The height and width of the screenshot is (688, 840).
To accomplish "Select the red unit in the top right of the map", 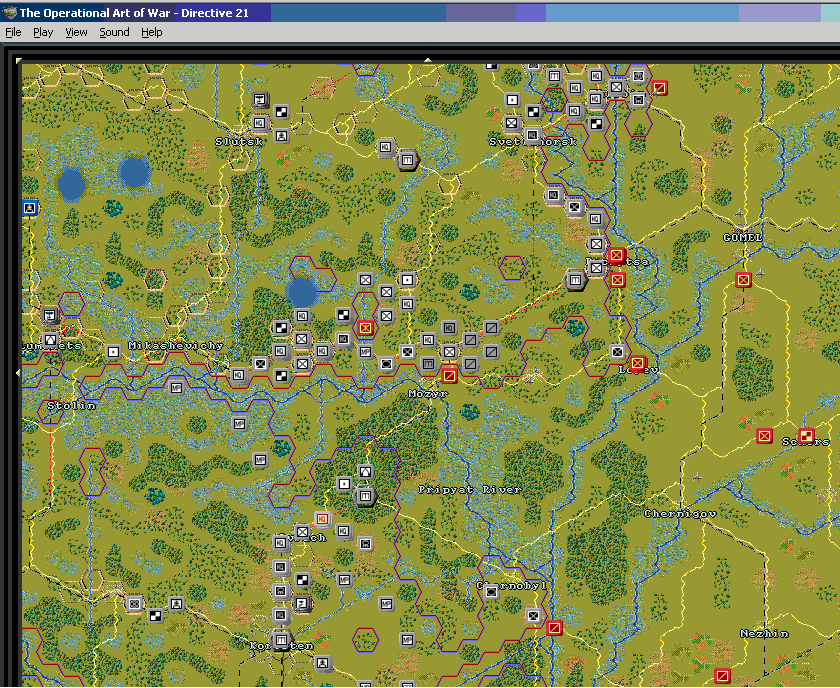I will click(659, 88).
